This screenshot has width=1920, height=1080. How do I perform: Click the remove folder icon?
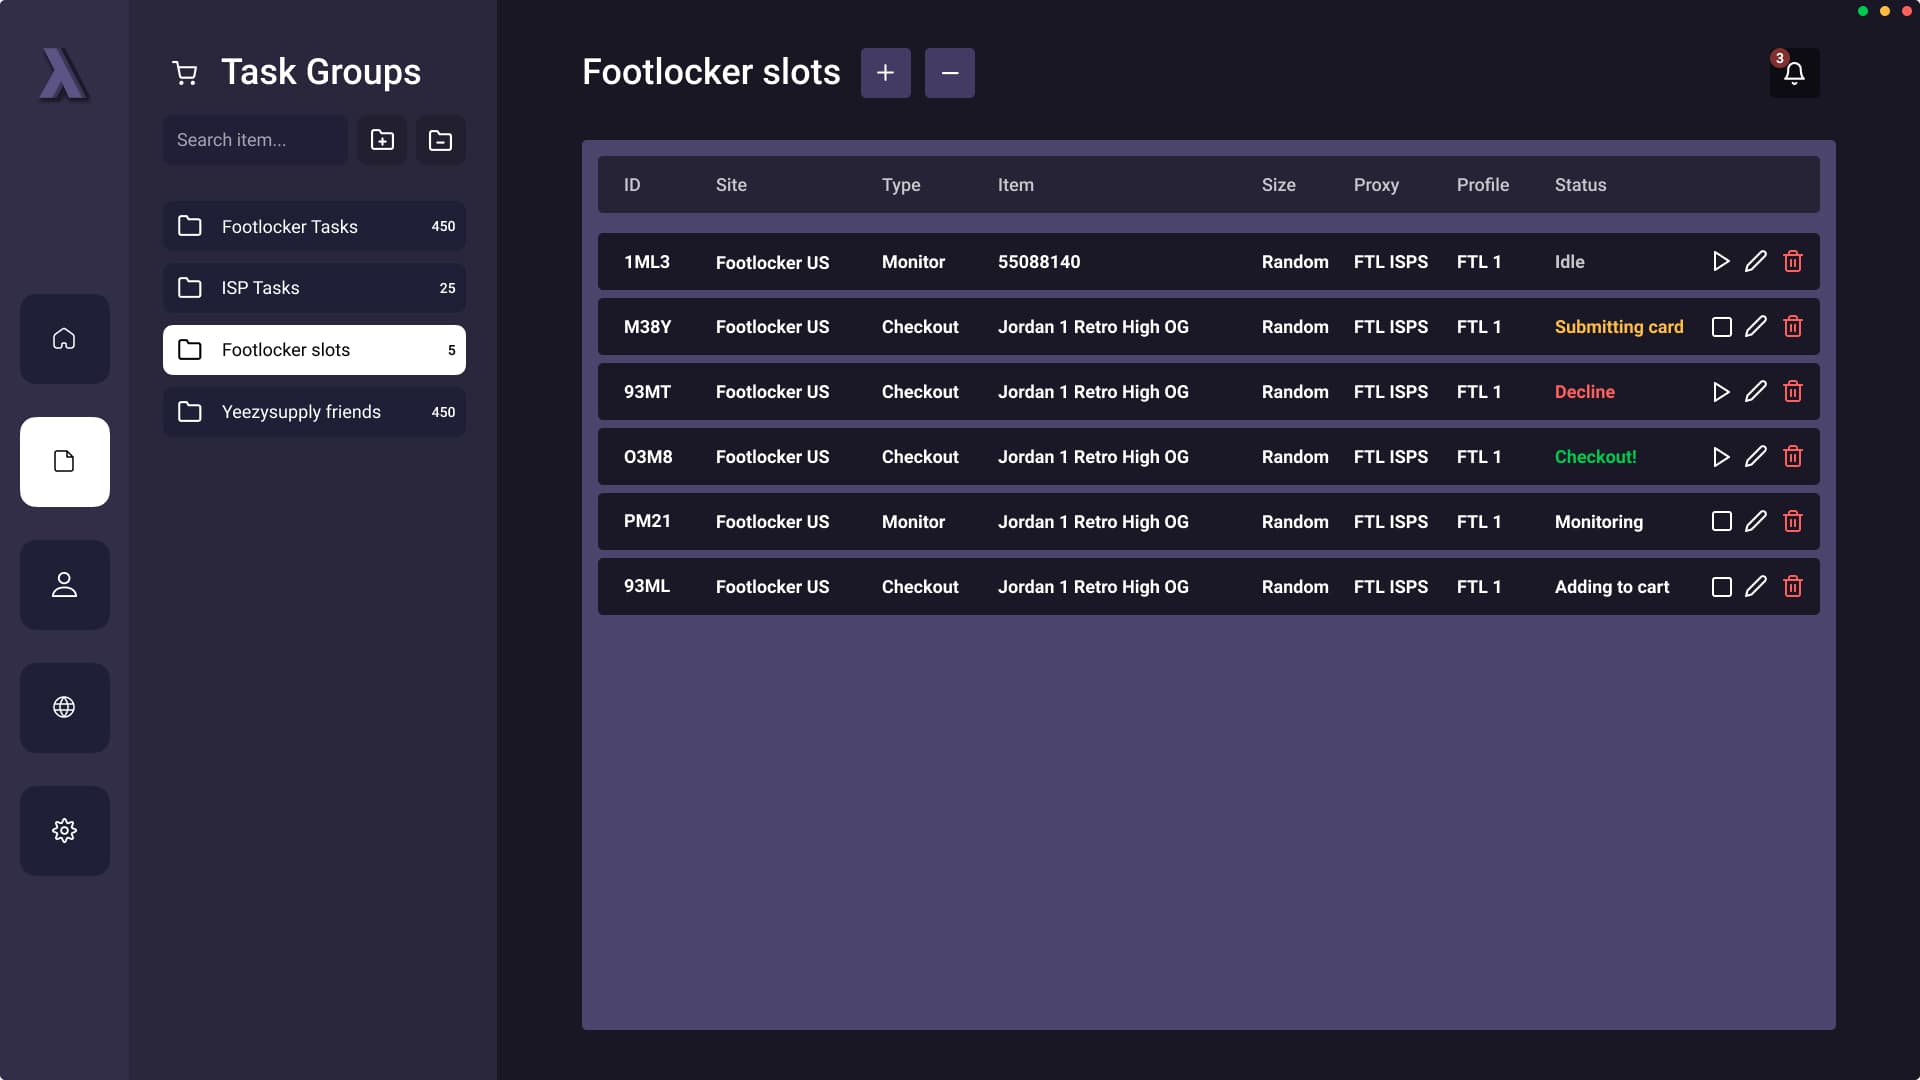[440, 140]
